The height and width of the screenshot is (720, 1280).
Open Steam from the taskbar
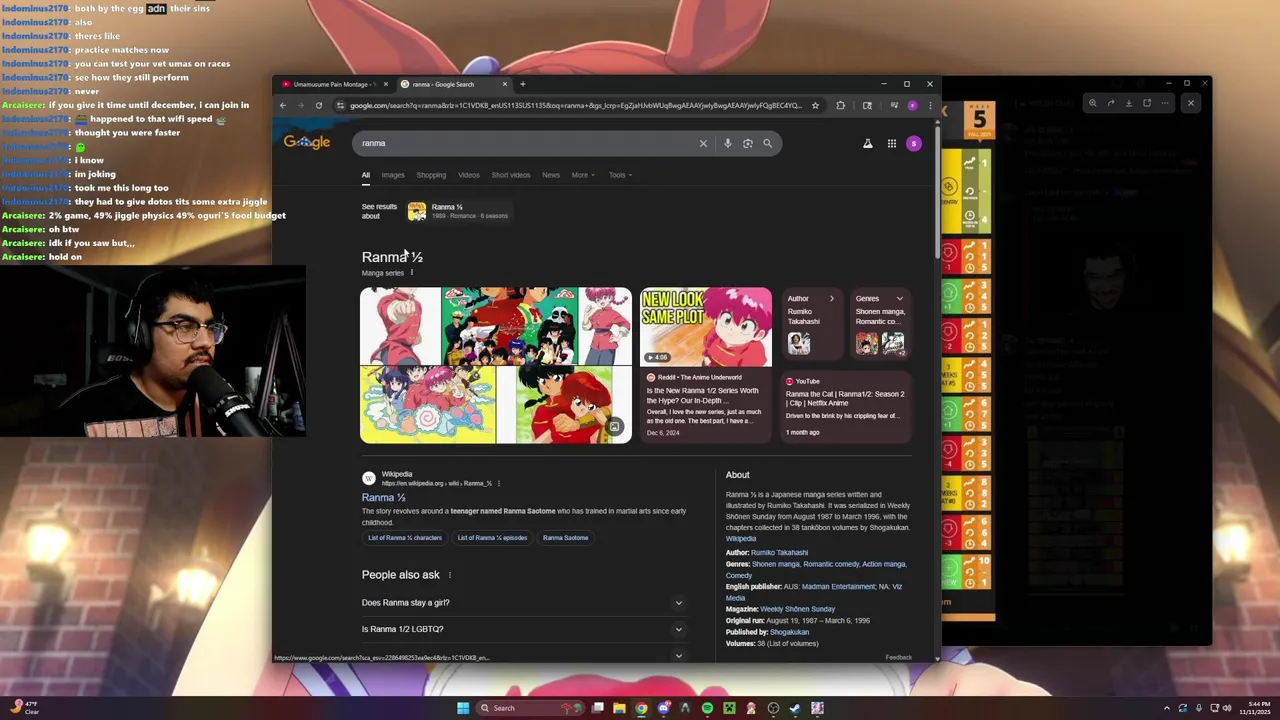pos(795,708)
